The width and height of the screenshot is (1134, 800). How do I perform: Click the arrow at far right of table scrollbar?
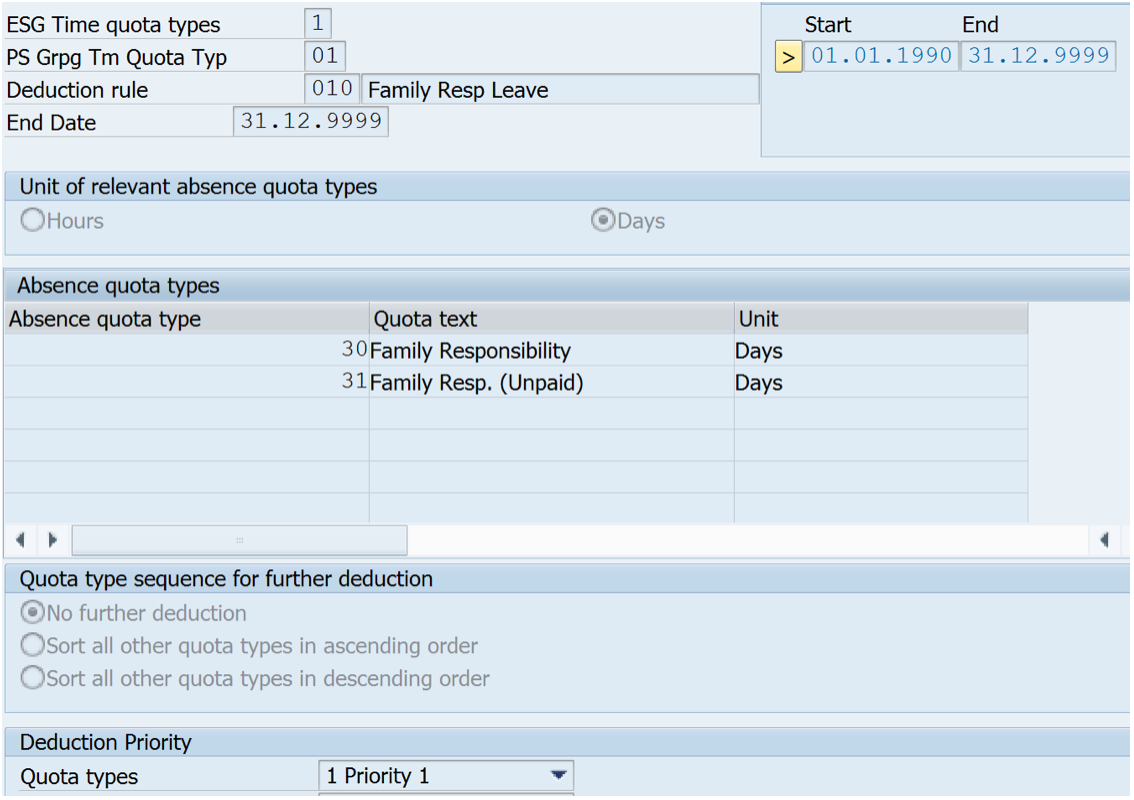(x=1104, y=540)
